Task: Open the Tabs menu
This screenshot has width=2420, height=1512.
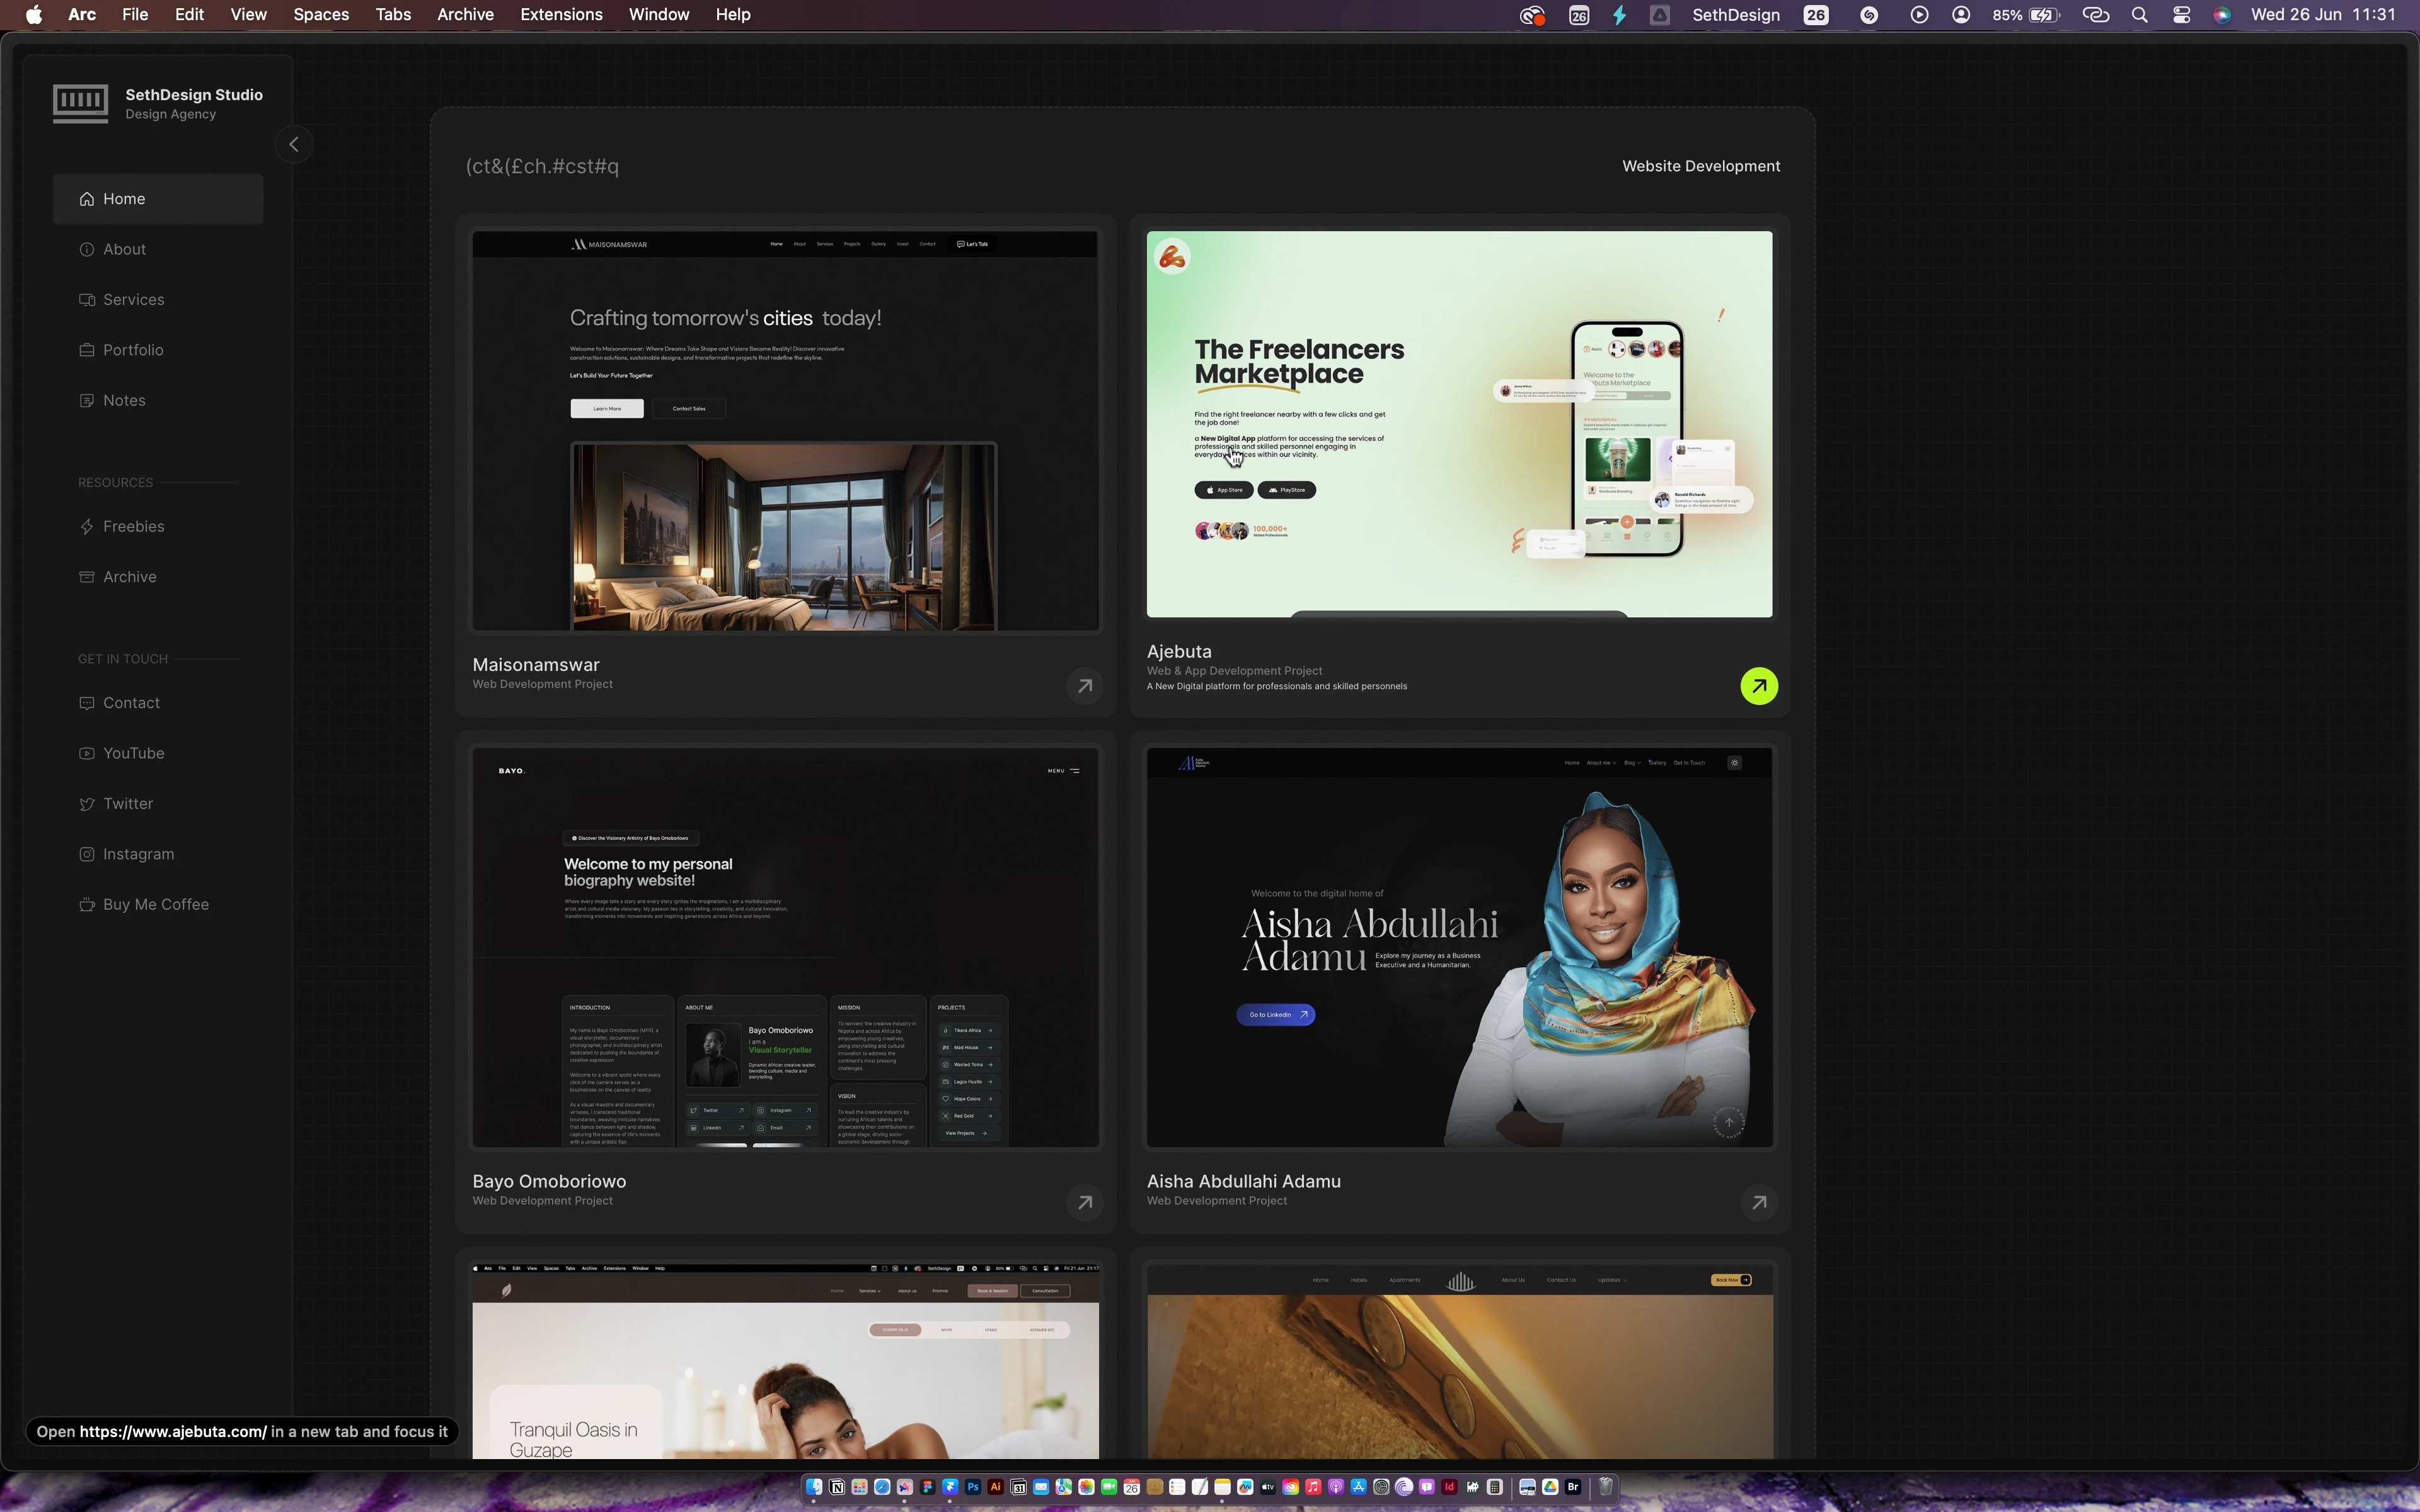Action: click(x=393, y=15)
